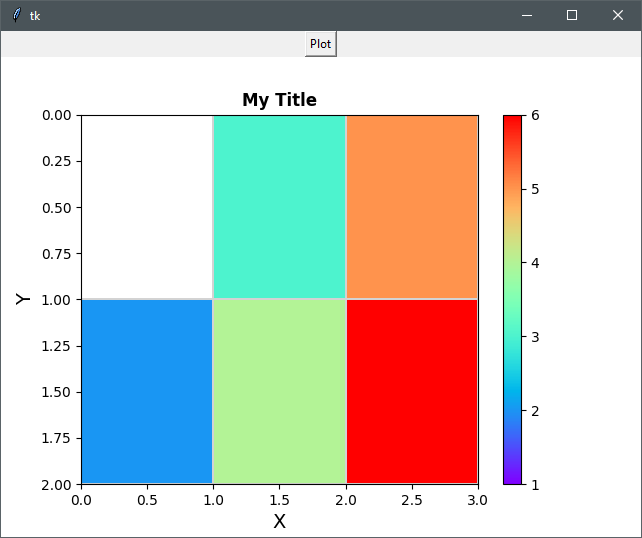Click y-axis tick label 2.00
Viewport: 642px width, 538px height.
57,485
